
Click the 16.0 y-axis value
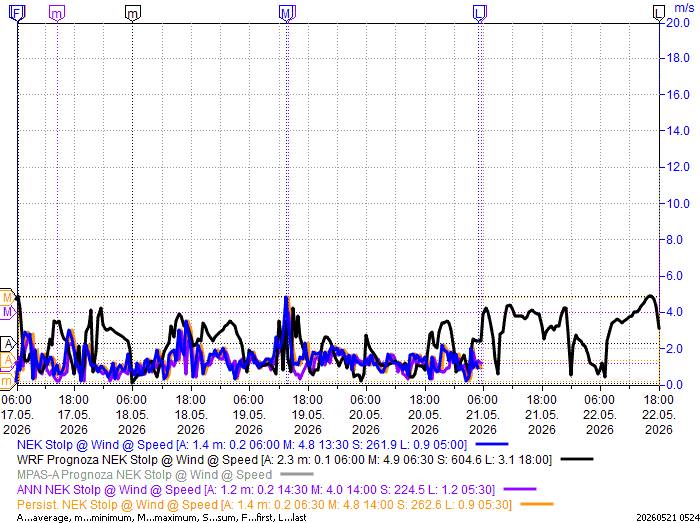(x=678, y=95)
